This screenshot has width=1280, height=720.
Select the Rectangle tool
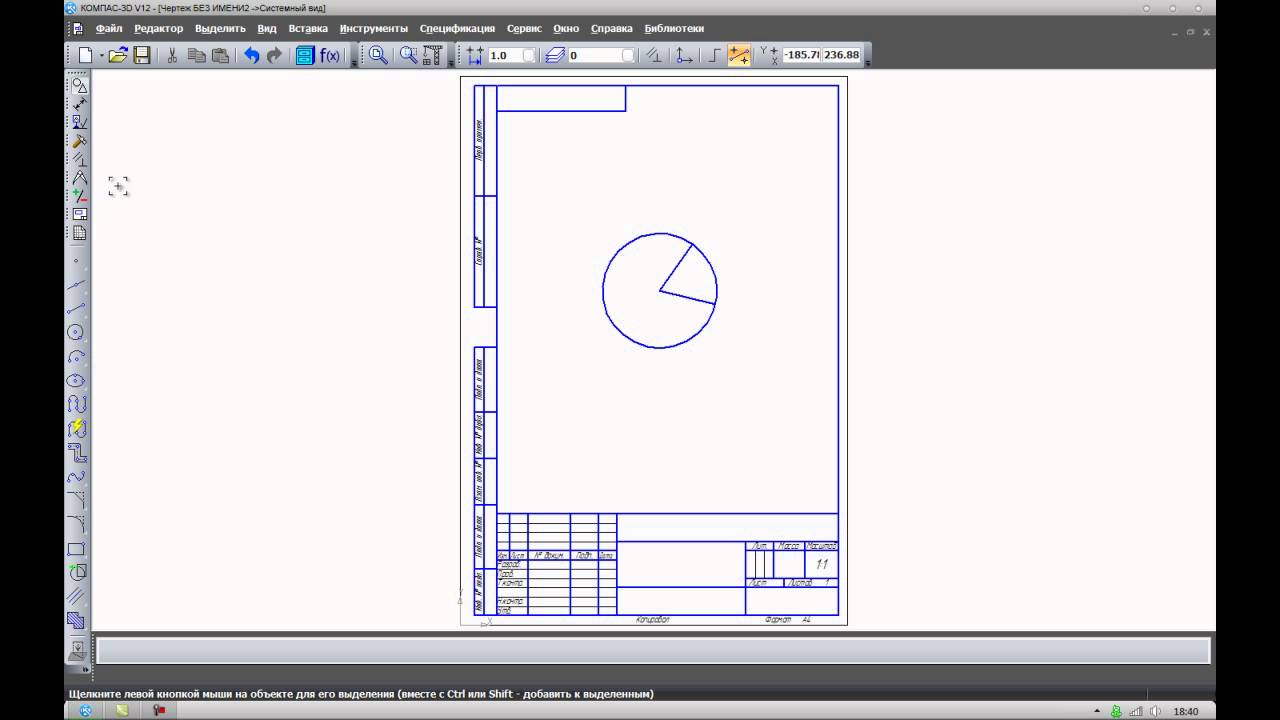pos(76,549)
